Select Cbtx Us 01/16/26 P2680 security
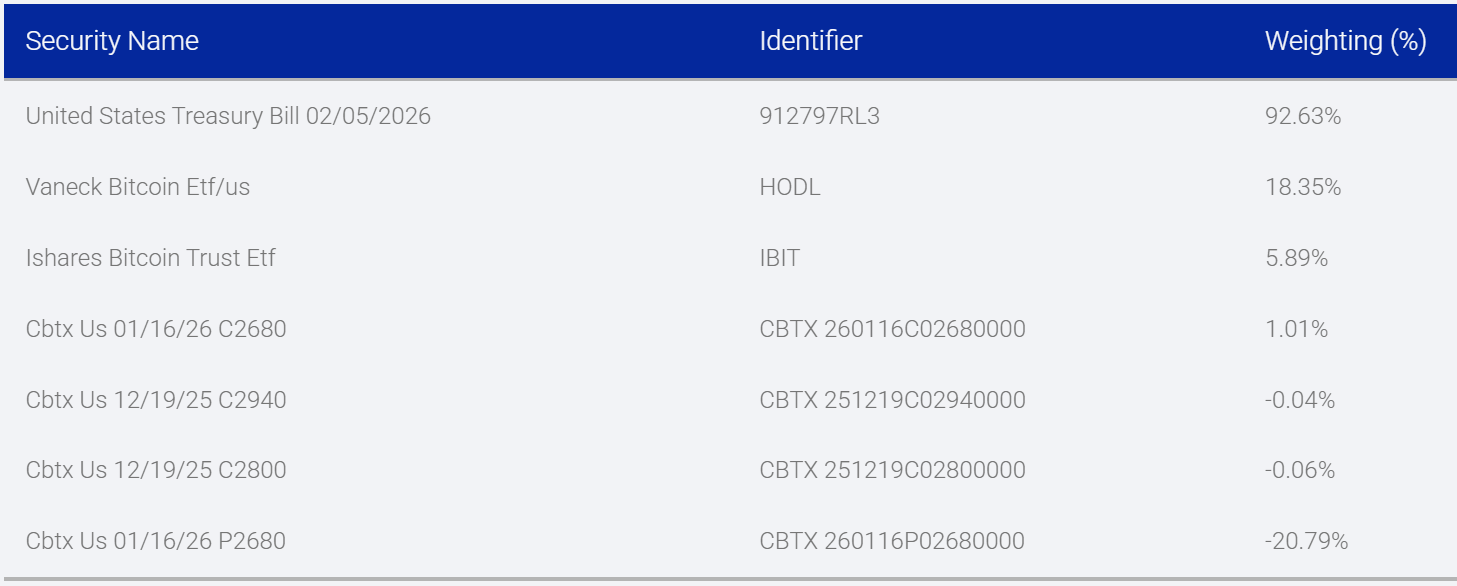 156,541
